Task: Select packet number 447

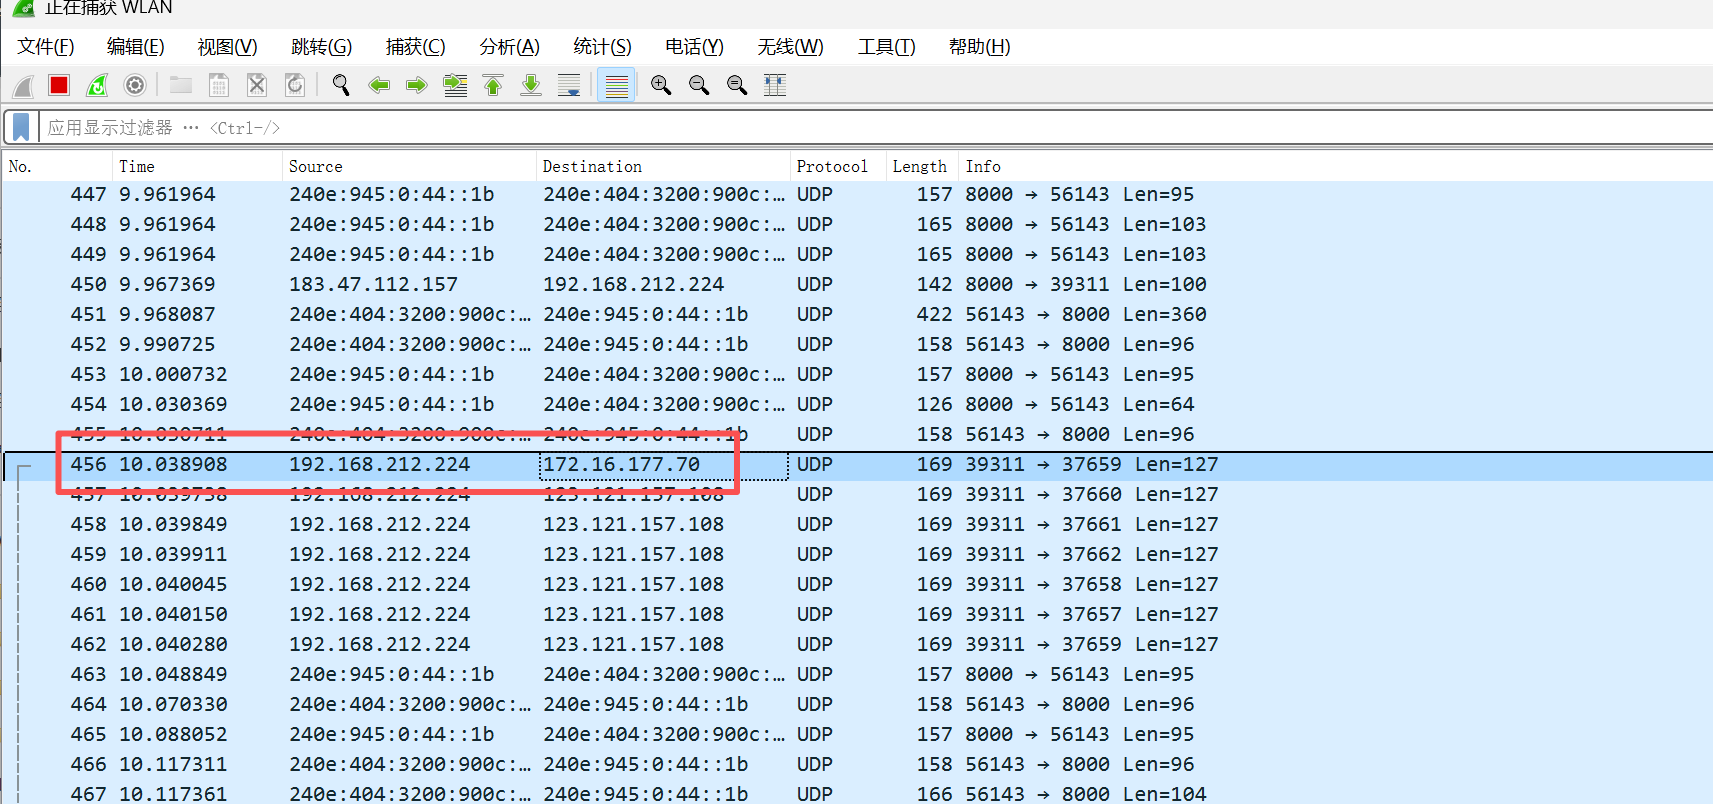Action: (x=857, y=194)
